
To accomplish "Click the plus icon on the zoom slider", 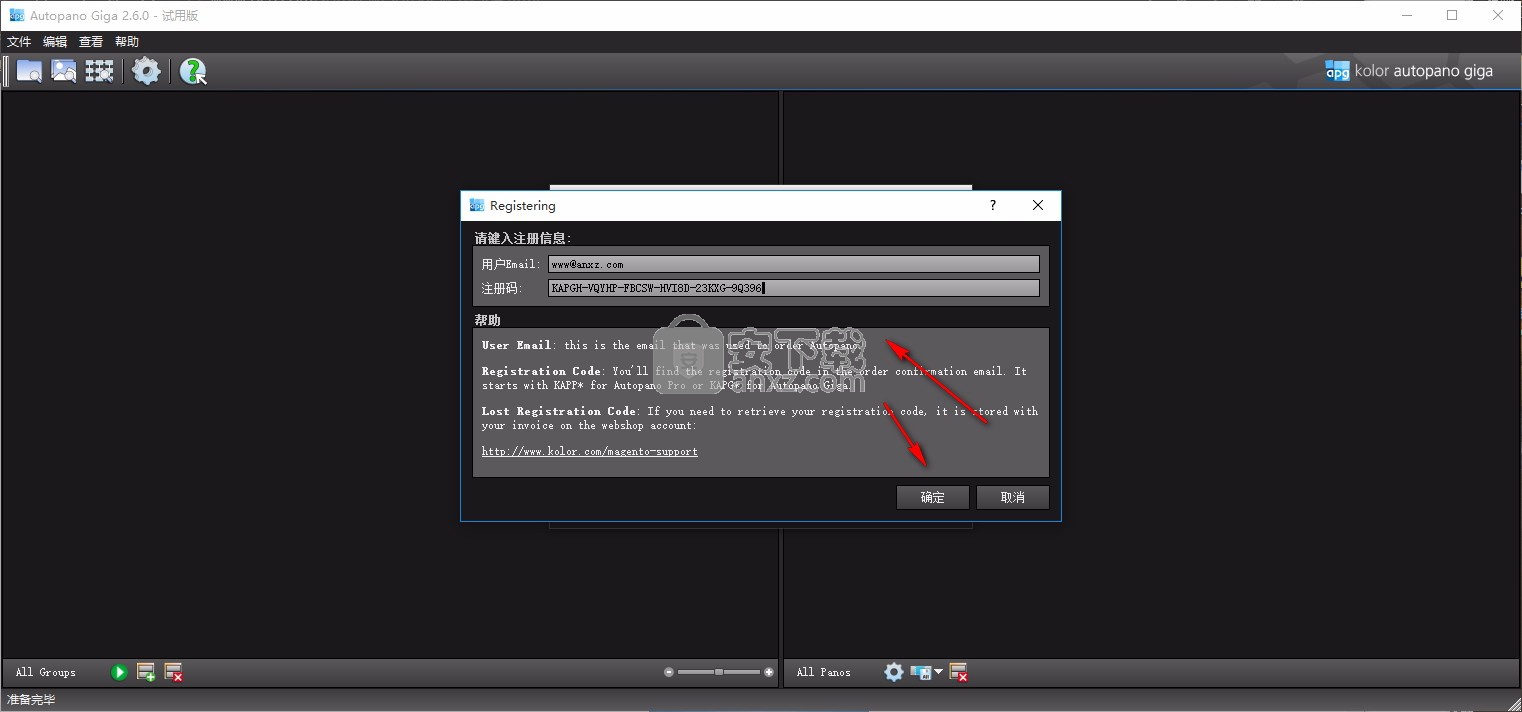I will coord(768,672).
